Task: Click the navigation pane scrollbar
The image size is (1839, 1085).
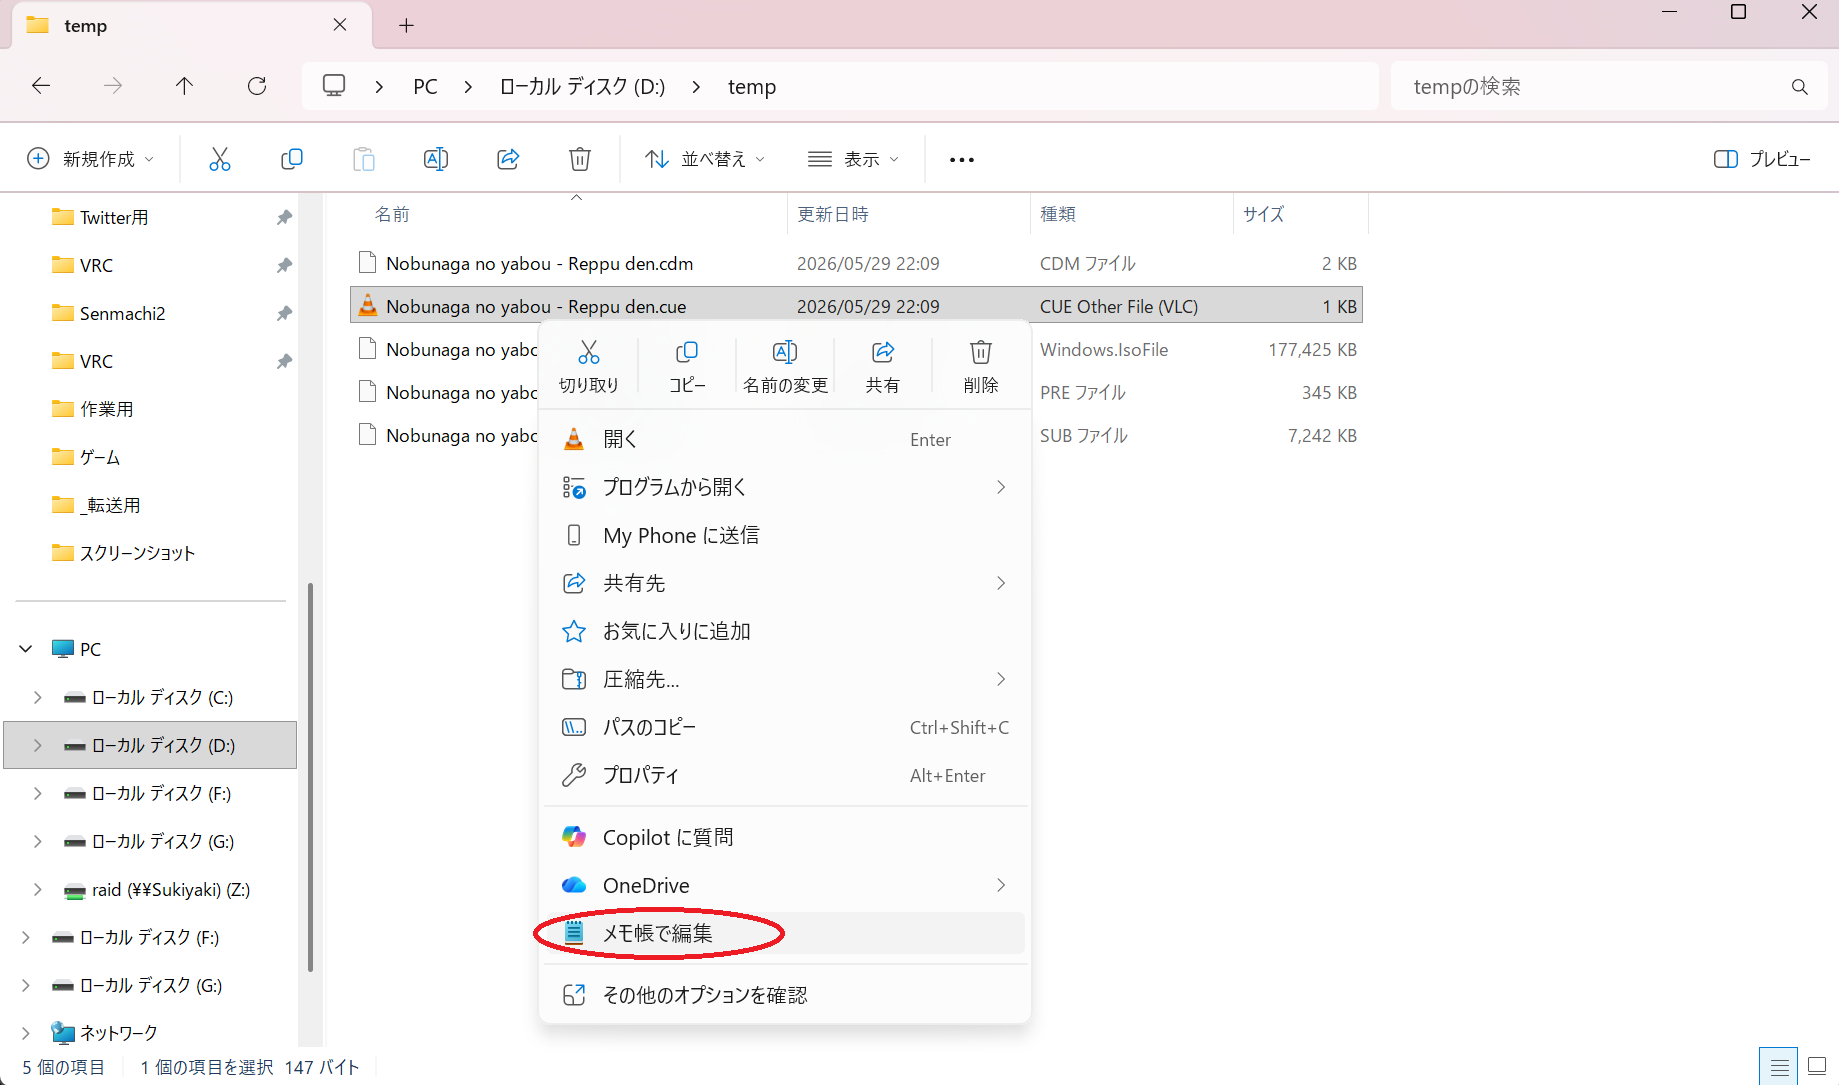Action: pyautogui.click(x=311, y=776)
